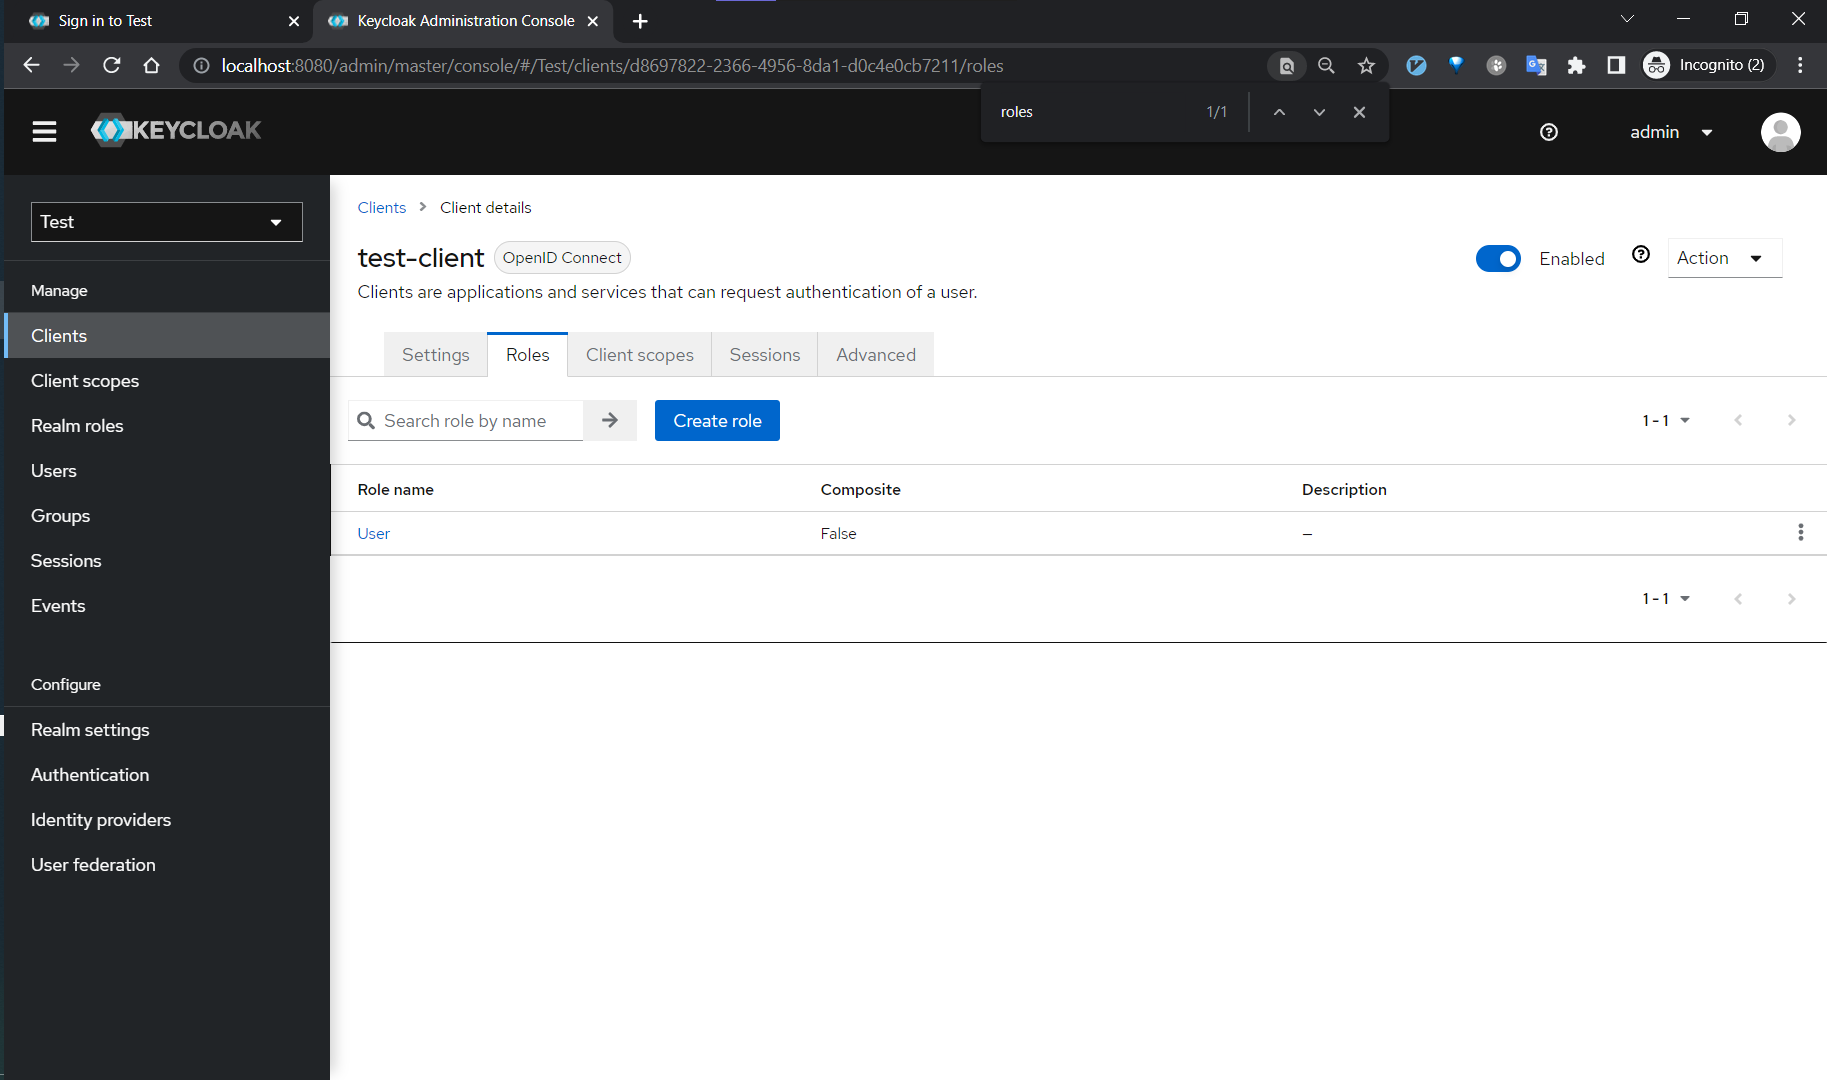Open the kebab menu for User role
This screenshot has width=1827, height=1080.
coord(1800,533)
